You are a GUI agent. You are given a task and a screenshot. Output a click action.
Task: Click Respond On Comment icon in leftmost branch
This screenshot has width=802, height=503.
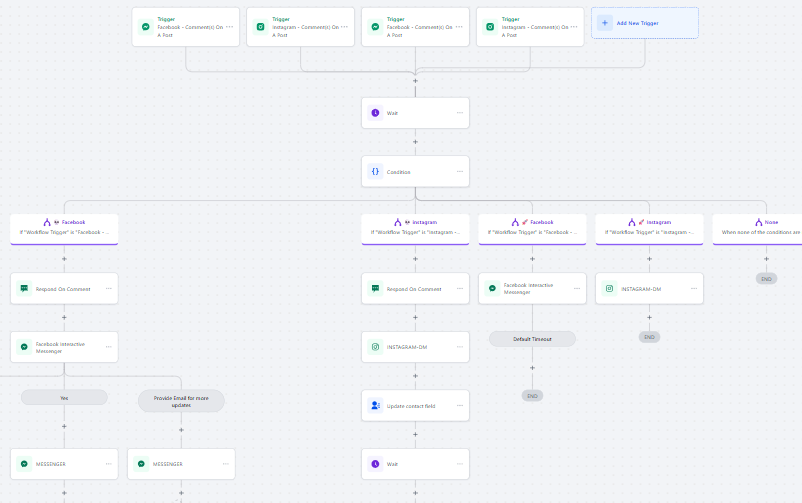(24, 289)
